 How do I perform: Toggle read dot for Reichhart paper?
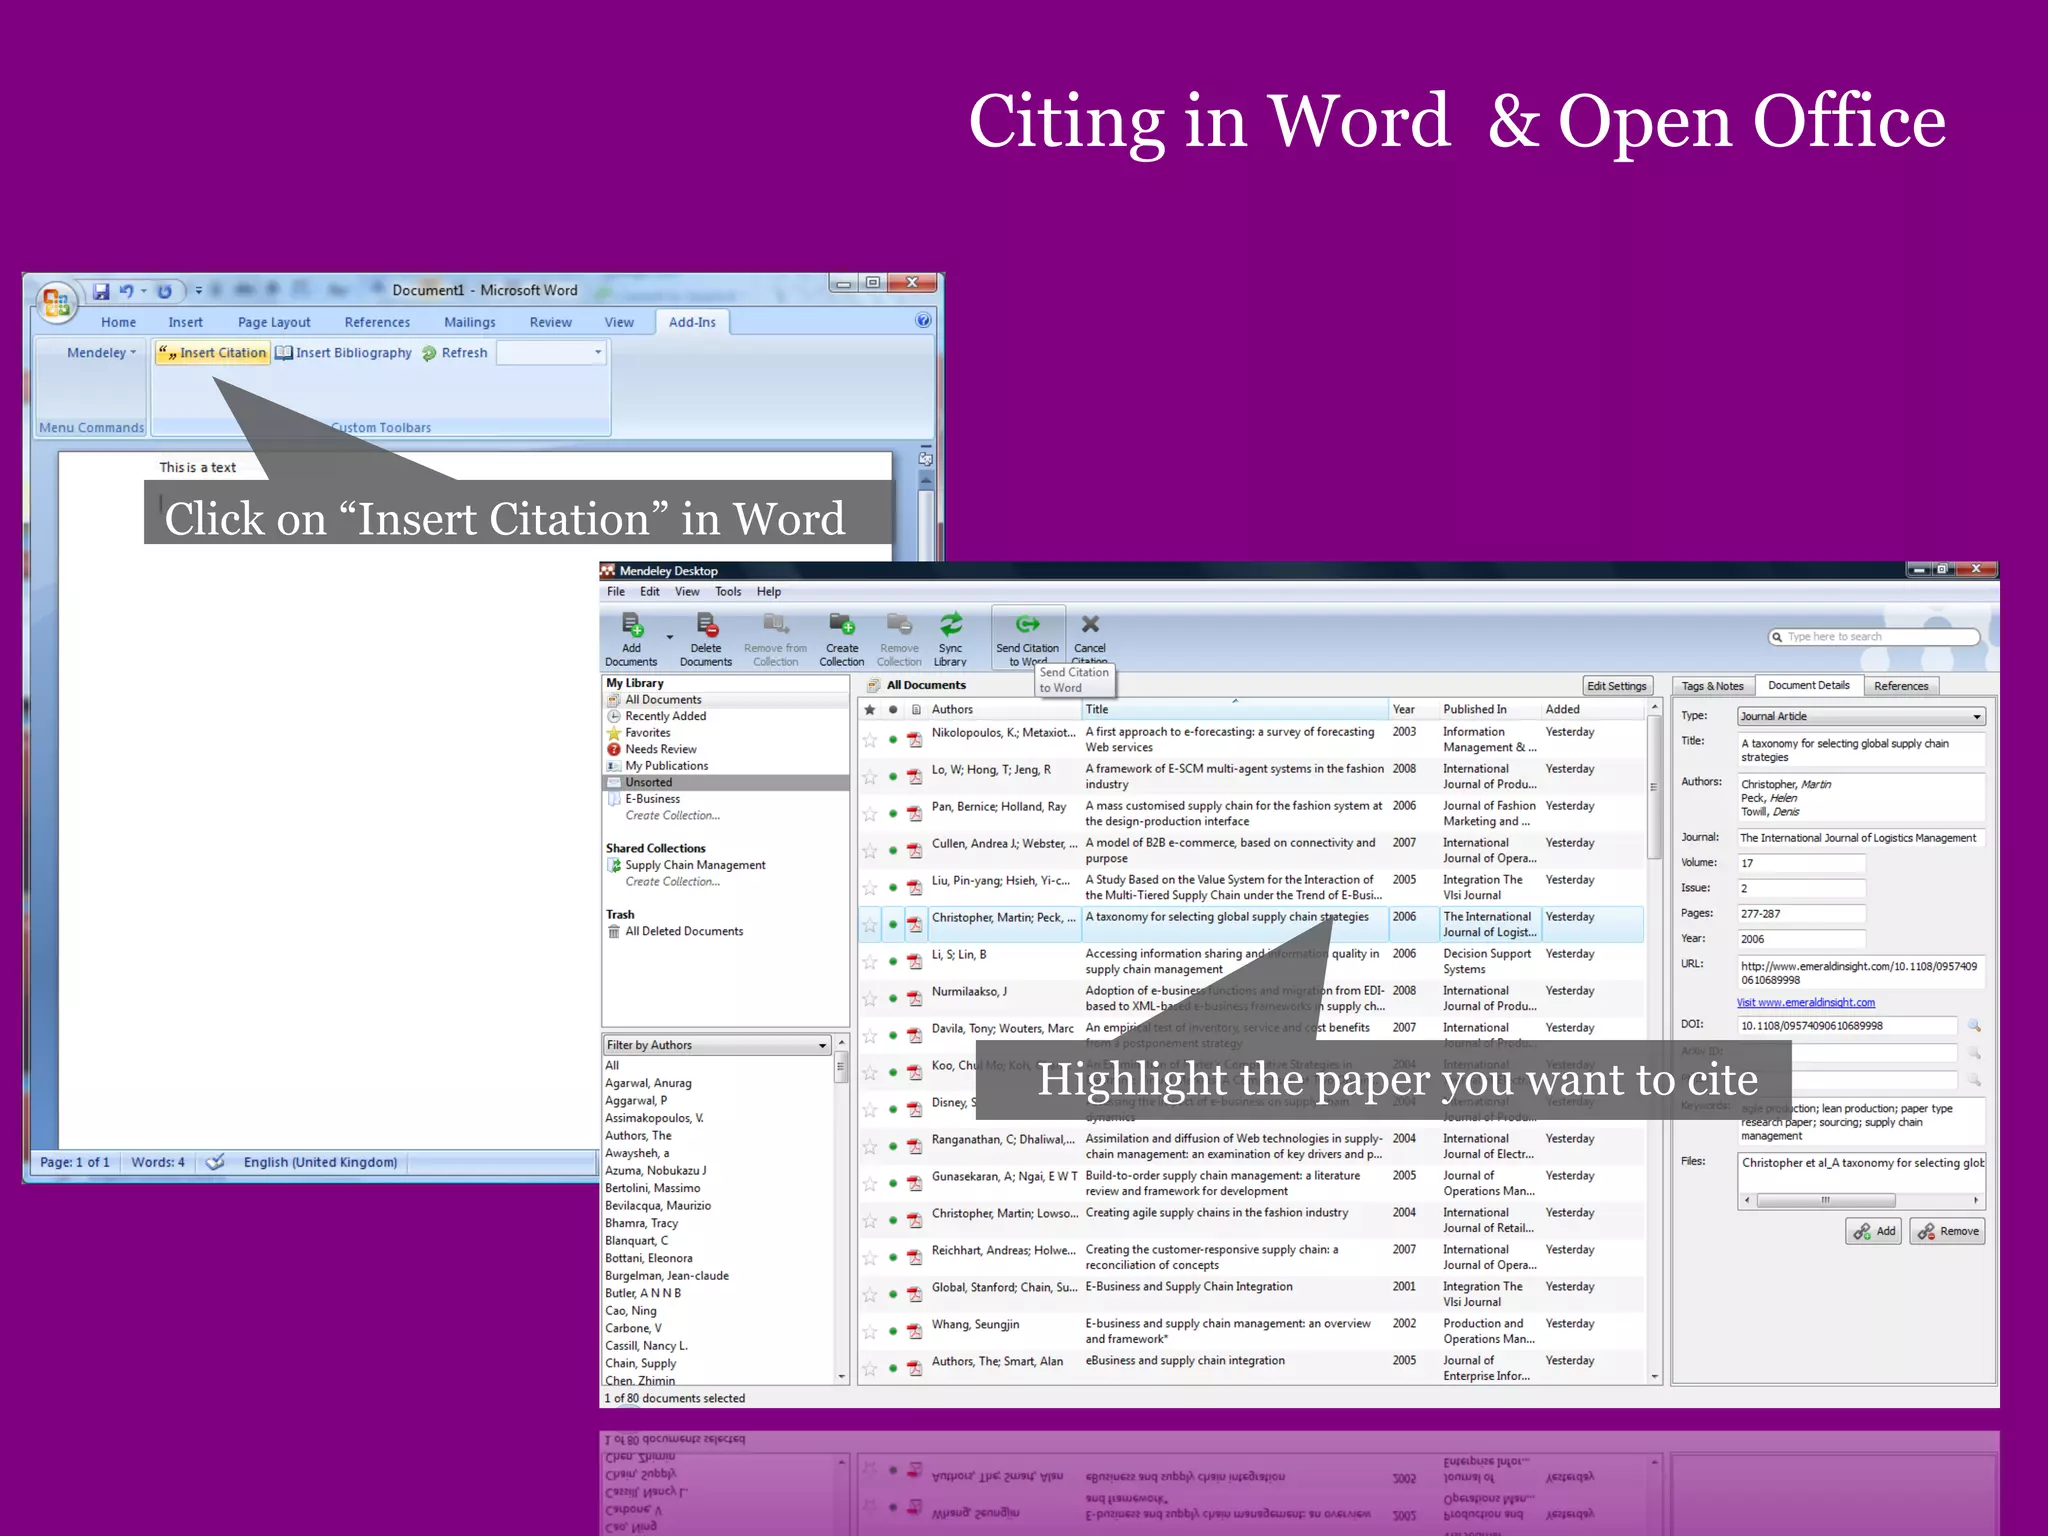pyautogui.click(x=893, y=1258)
